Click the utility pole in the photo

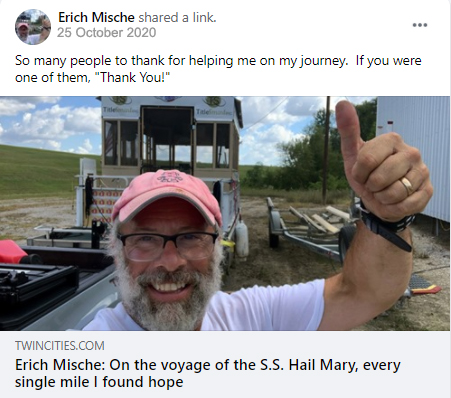326,150
